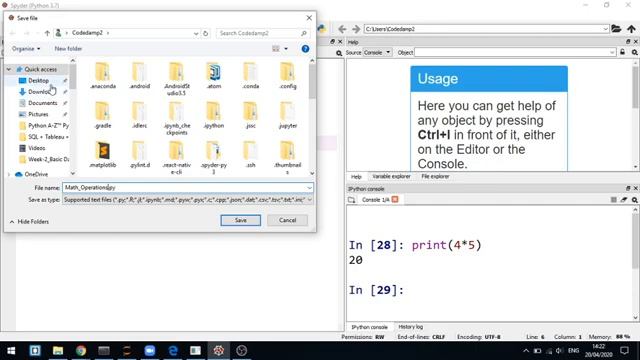Open the .idlerc folder
This screenshot has width=640, height=360.
[x=140, y=116]
